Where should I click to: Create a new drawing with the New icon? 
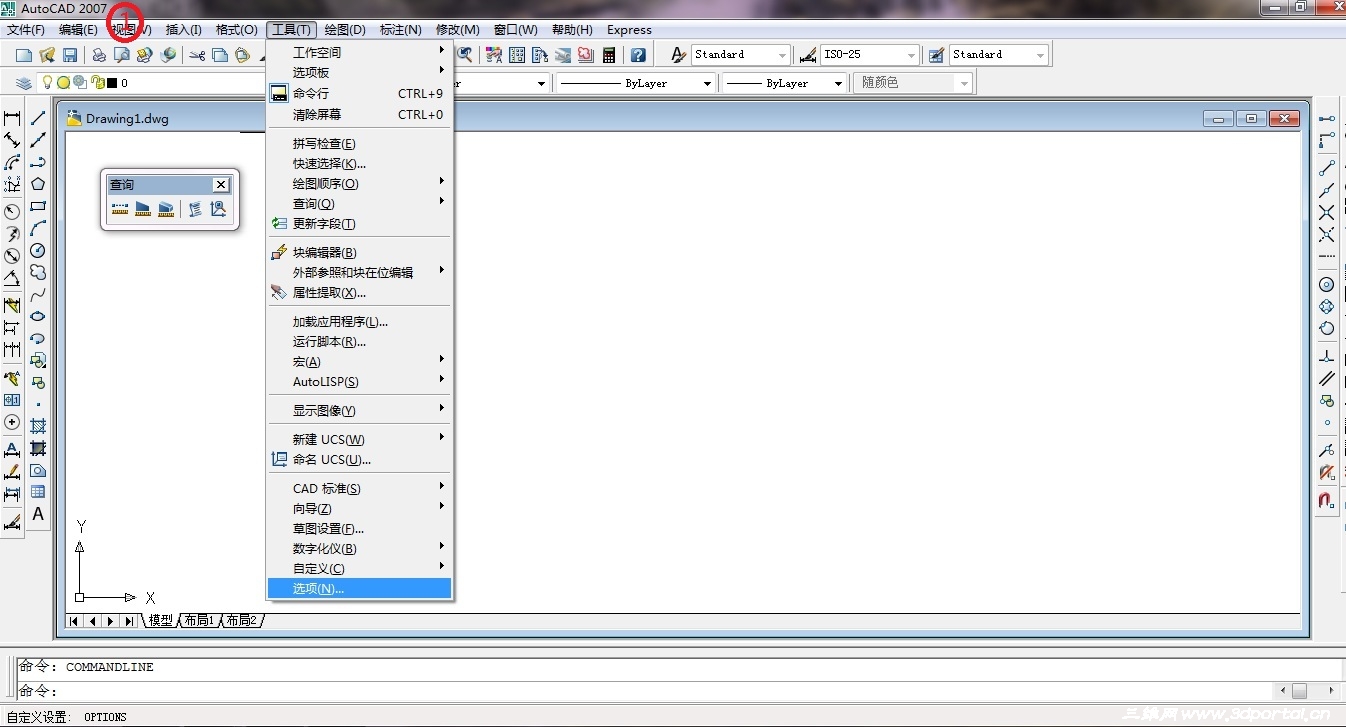[24, 55]
